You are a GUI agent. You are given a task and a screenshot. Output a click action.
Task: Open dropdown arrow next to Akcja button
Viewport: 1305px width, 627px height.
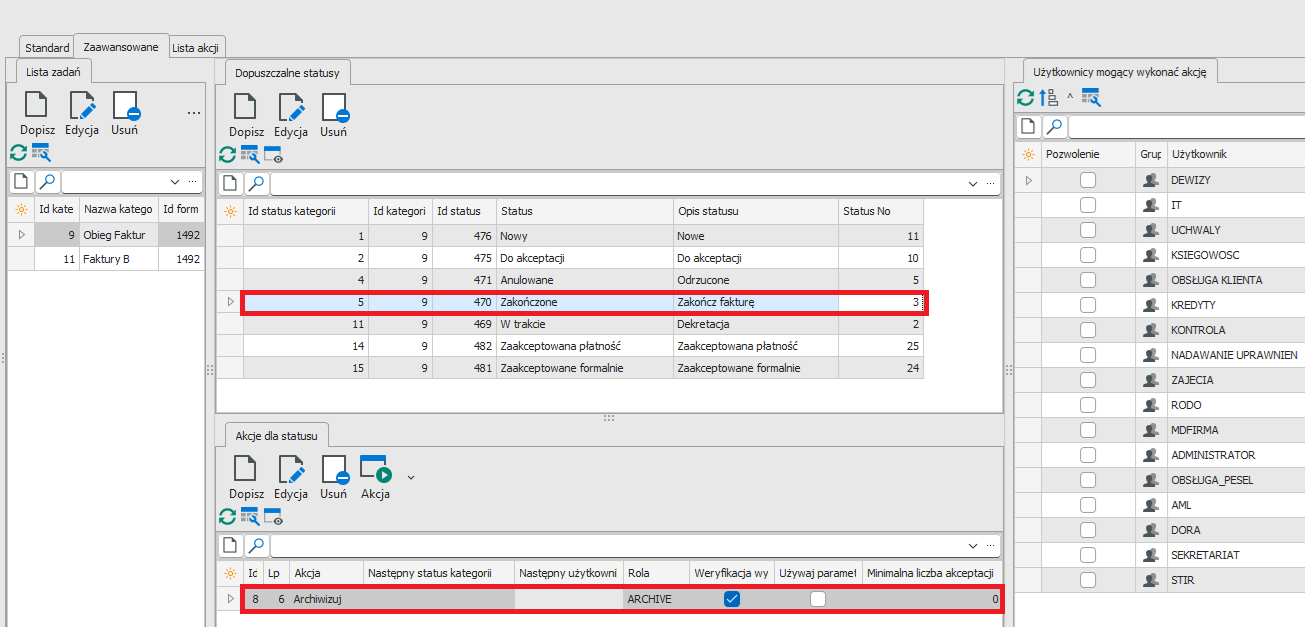tap(410, 477)
